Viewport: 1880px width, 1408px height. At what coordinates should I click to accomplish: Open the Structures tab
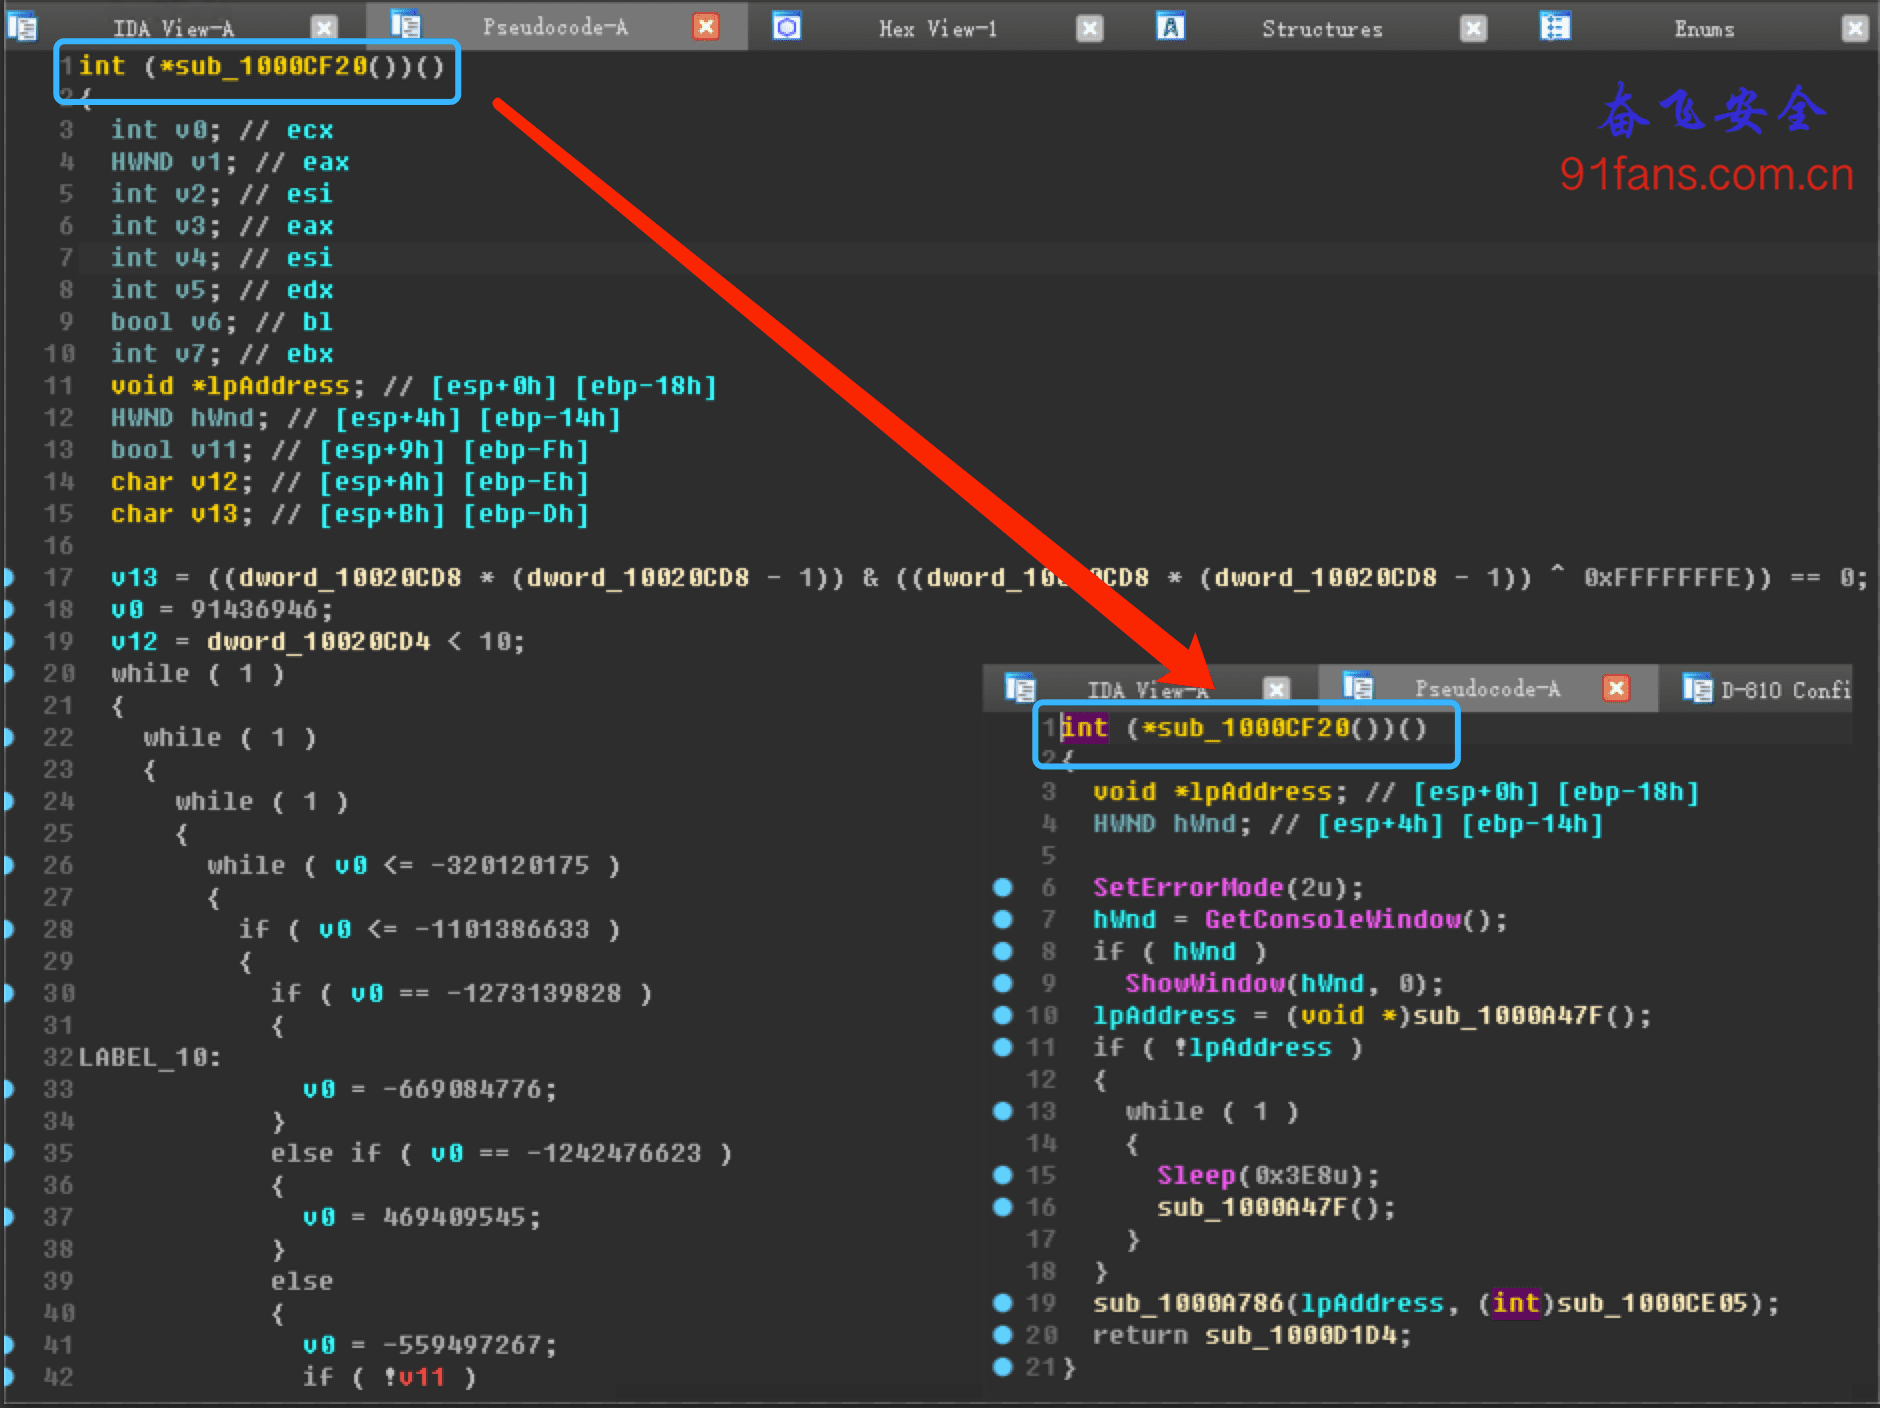click(1322, 28)
